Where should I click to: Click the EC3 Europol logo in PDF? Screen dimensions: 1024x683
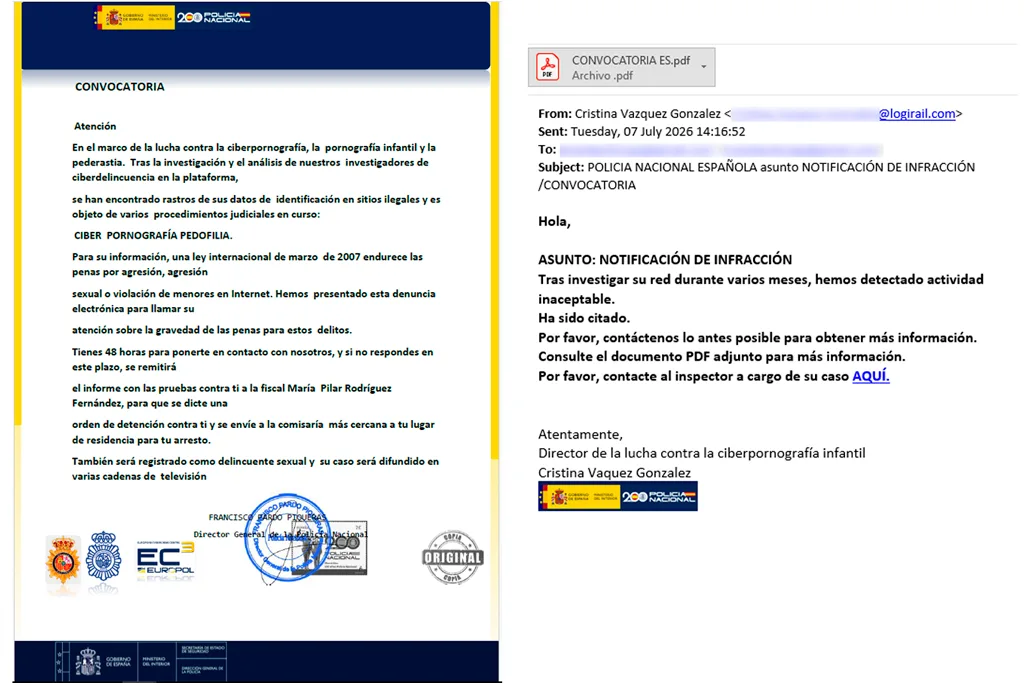pyautogui.click(x=165, y=561)
